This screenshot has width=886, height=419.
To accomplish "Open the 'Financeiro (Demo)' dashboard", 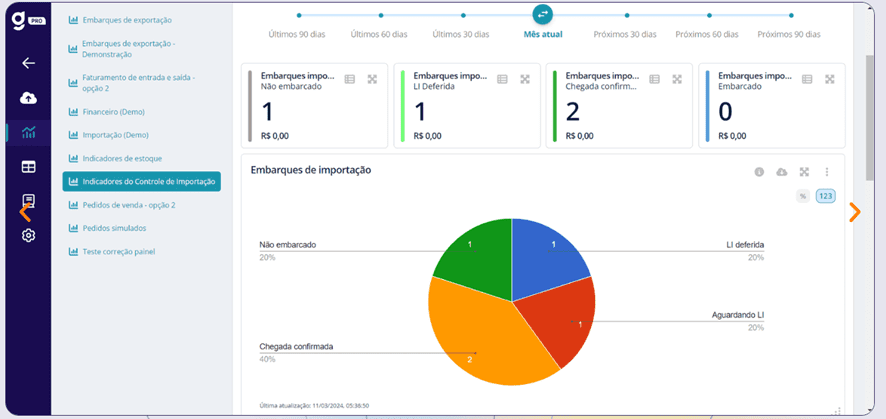I will pyautogui.click(x=114, y=112).
